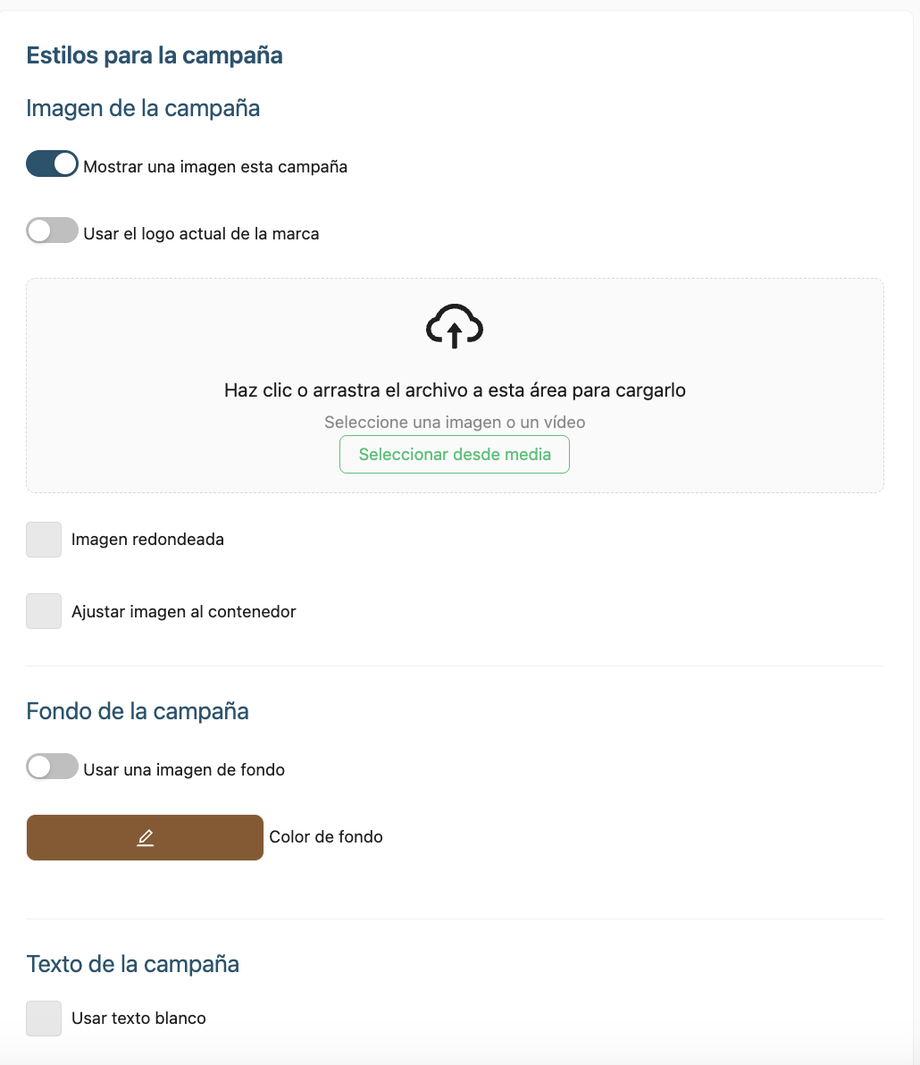
Task: Open media picker via 'Seleccionar desde media'
Action: tap(454, 454)
